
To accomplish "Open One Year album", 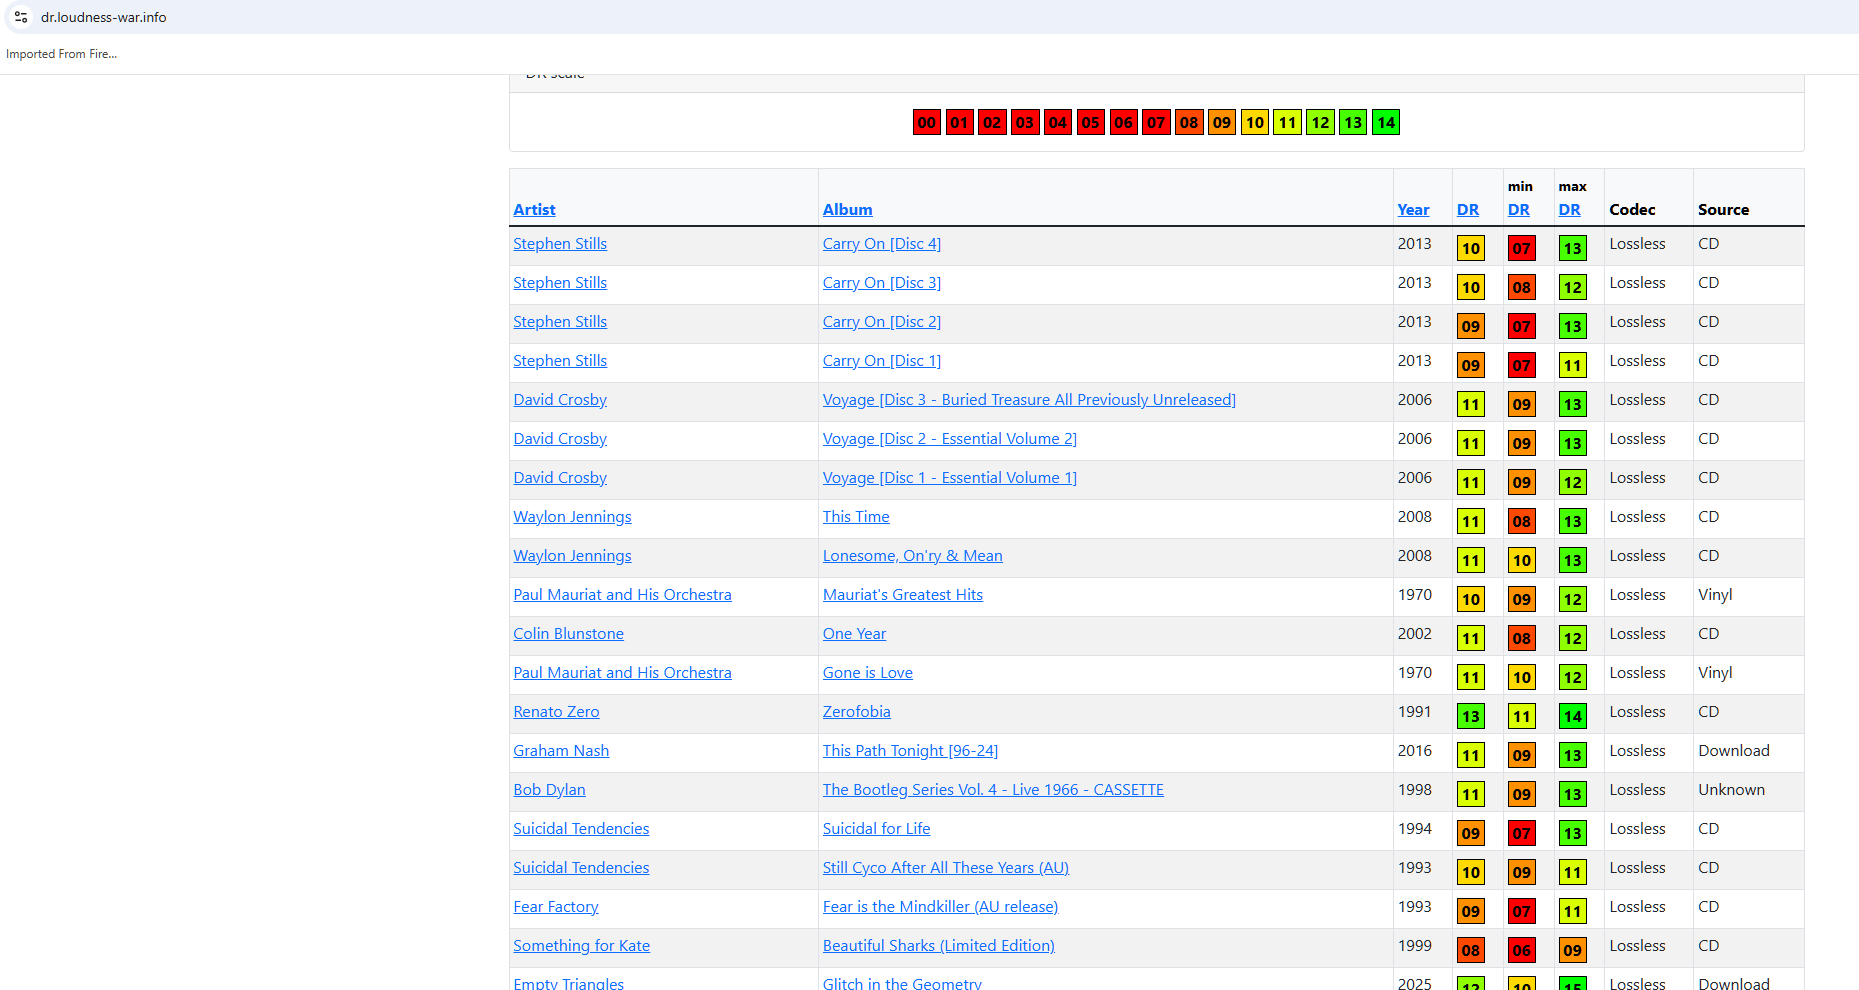I will [854, 634].
